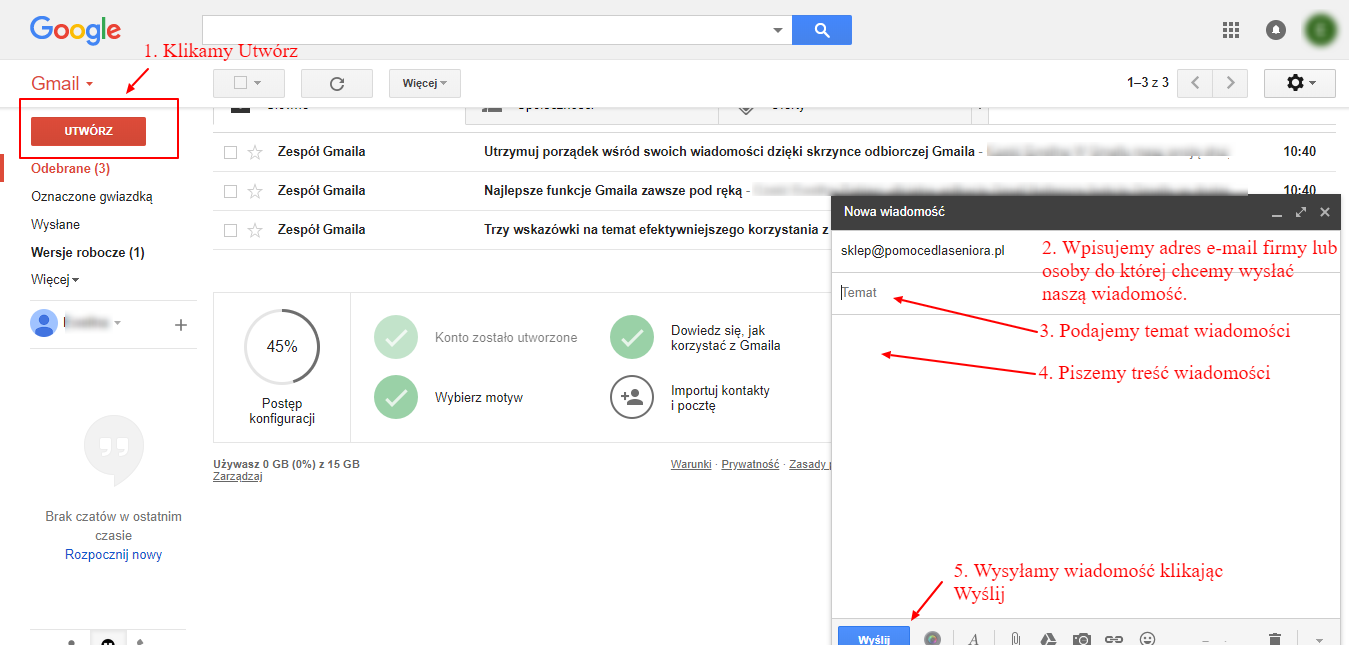Click the 'Dowiedz się, jak korzystać' checkmark icon
The height and width of the screenshot is (645, 1349).
tap(631, 338)
